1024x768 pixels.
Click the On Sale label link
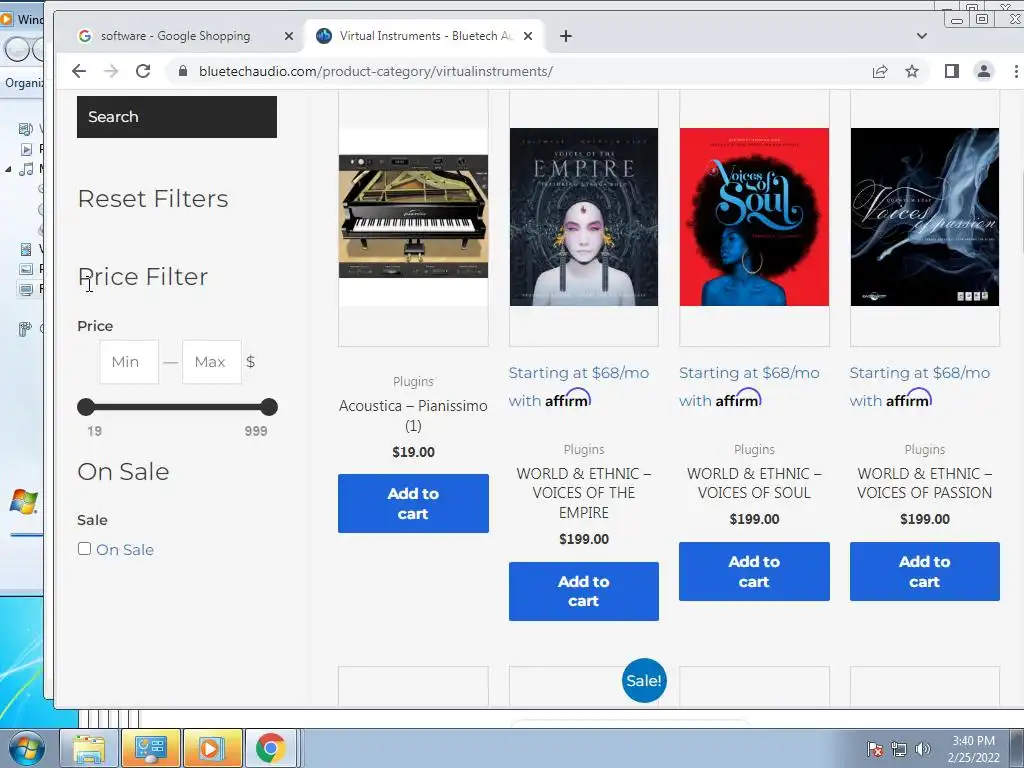125,550
